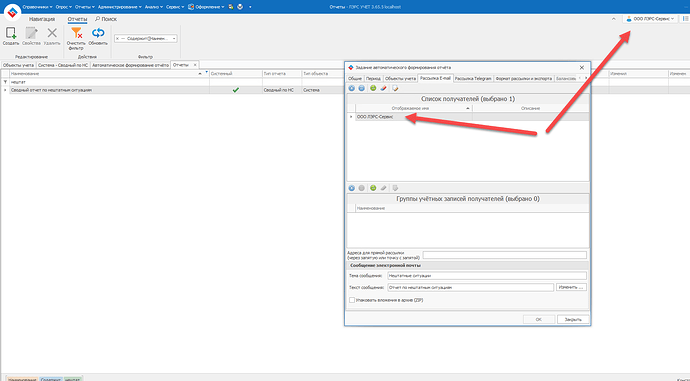Sort reports by the Наименование column header
Viewport: 690px width, 381px height.
click(x=109, y=73)
